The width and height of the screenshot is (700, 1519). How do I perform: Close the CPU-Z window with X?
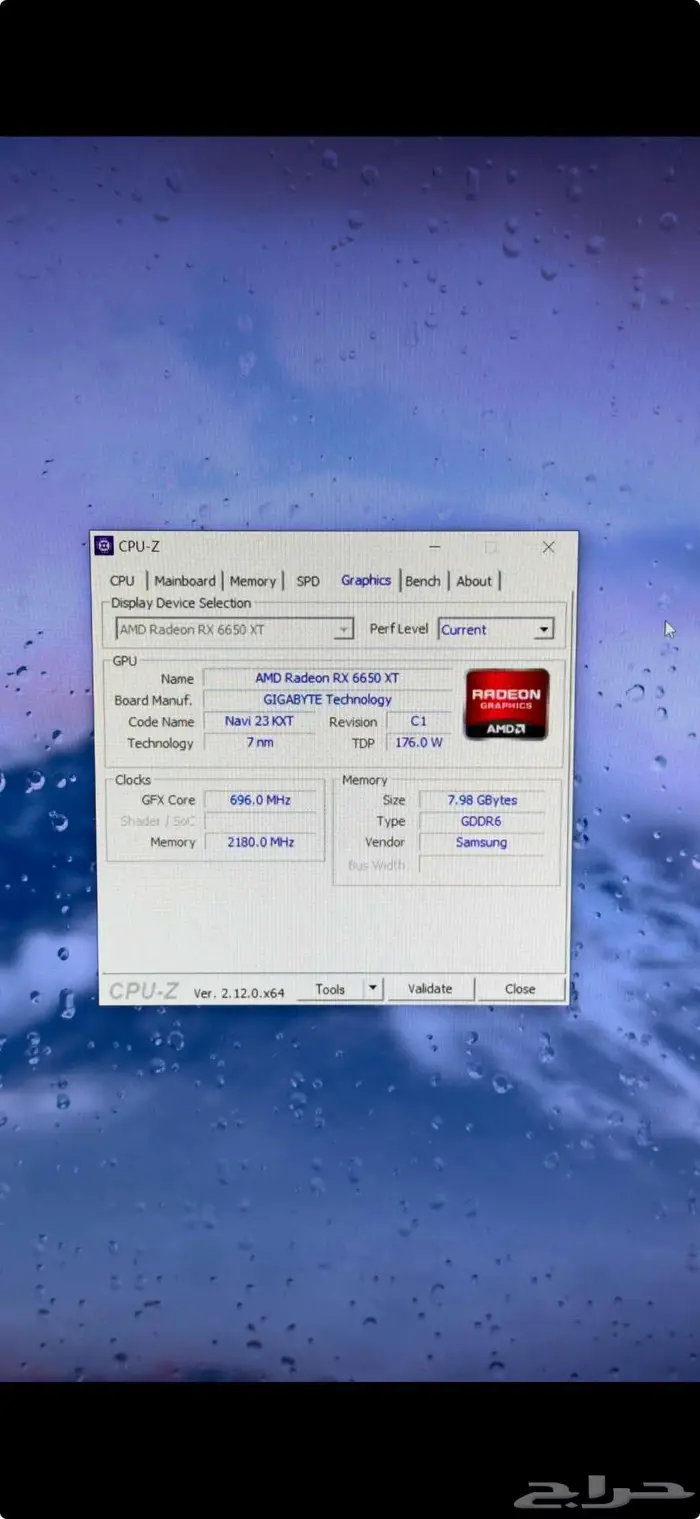click(548, 547)
